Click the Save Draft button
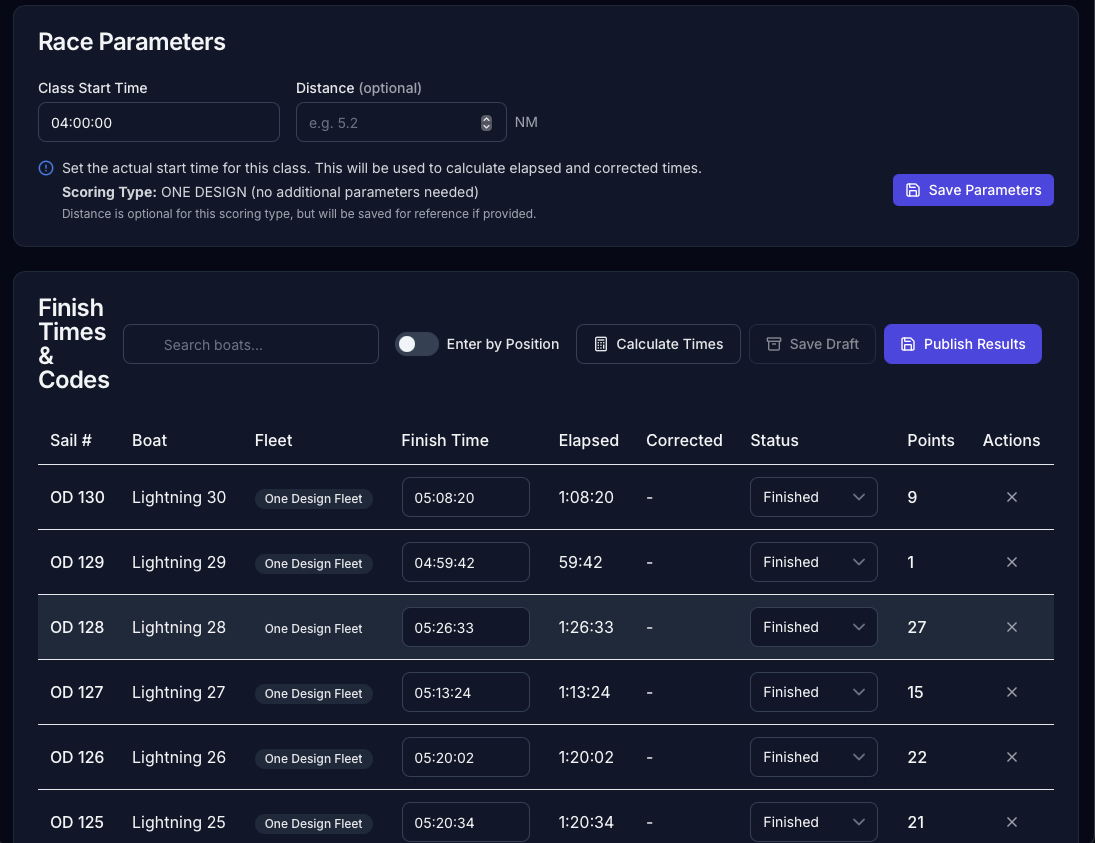The height and width of the screenshot is (843, 1095). click(812, 344)
